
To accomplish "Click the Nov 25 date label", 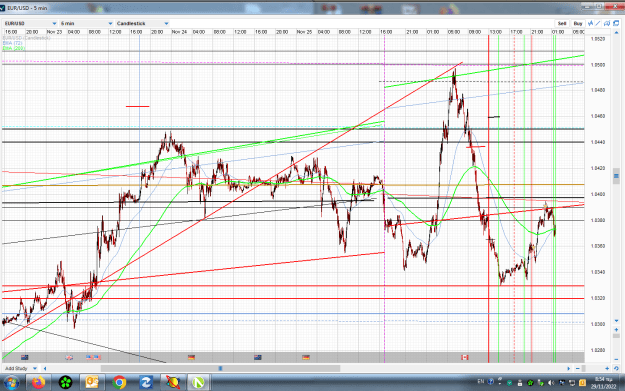I will pyautogui.click(x=304, y=32).
